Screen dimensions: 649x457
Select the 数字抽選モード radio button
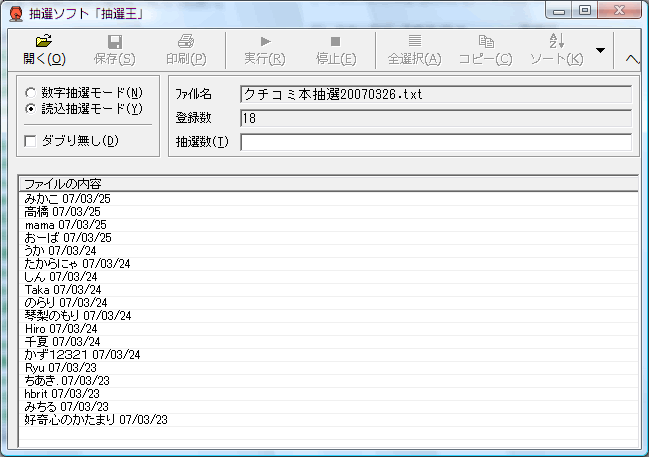[x=31, y=93]
